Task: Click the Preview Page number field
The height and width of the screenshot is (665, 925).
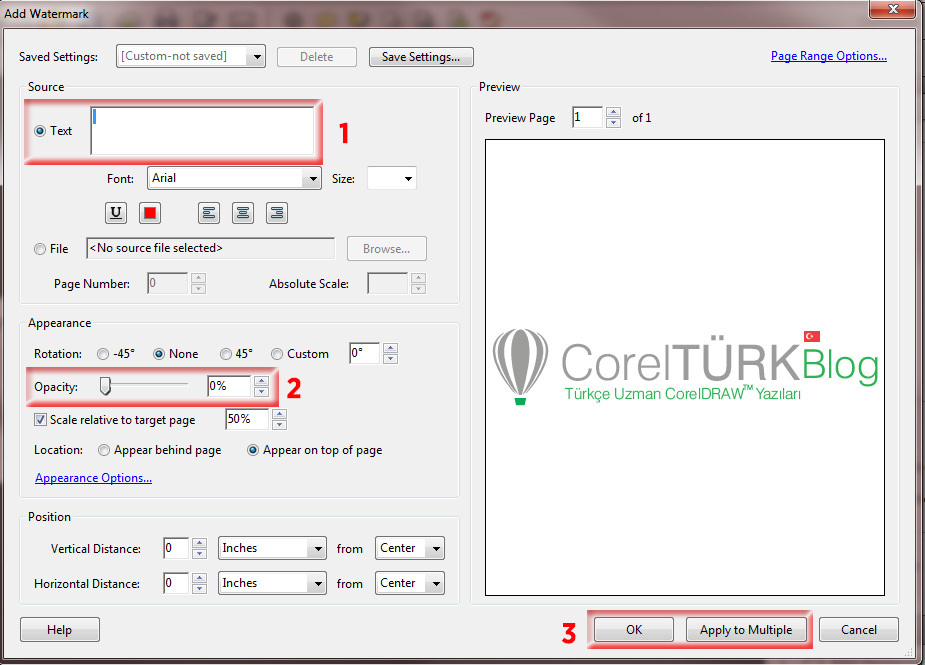Action: click(588, 117)
